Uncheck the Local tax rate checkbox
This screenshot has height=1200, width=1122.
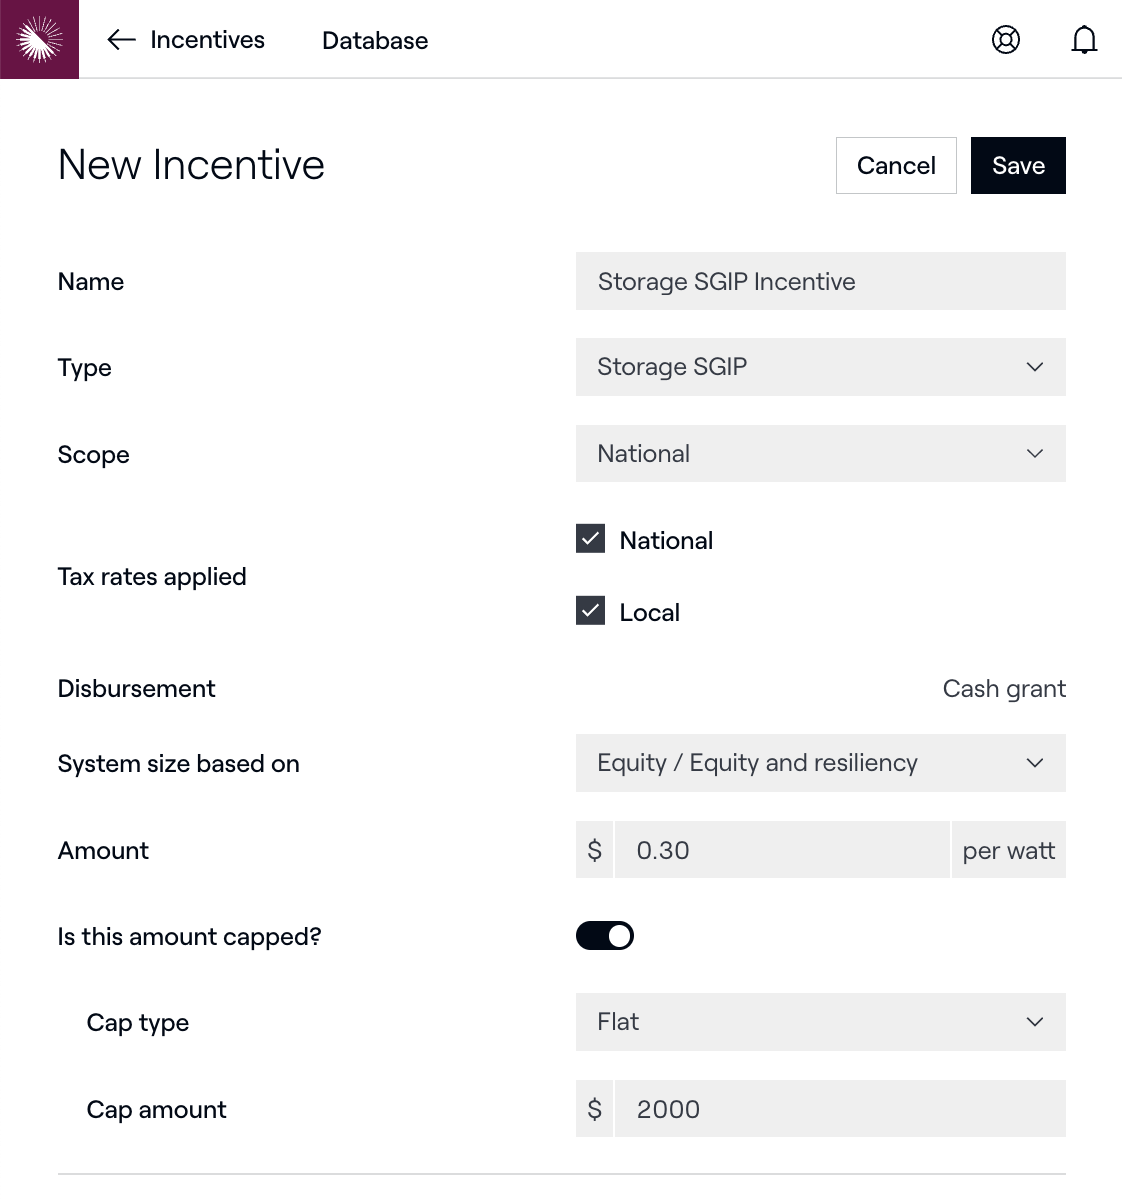tap(591, 611)
